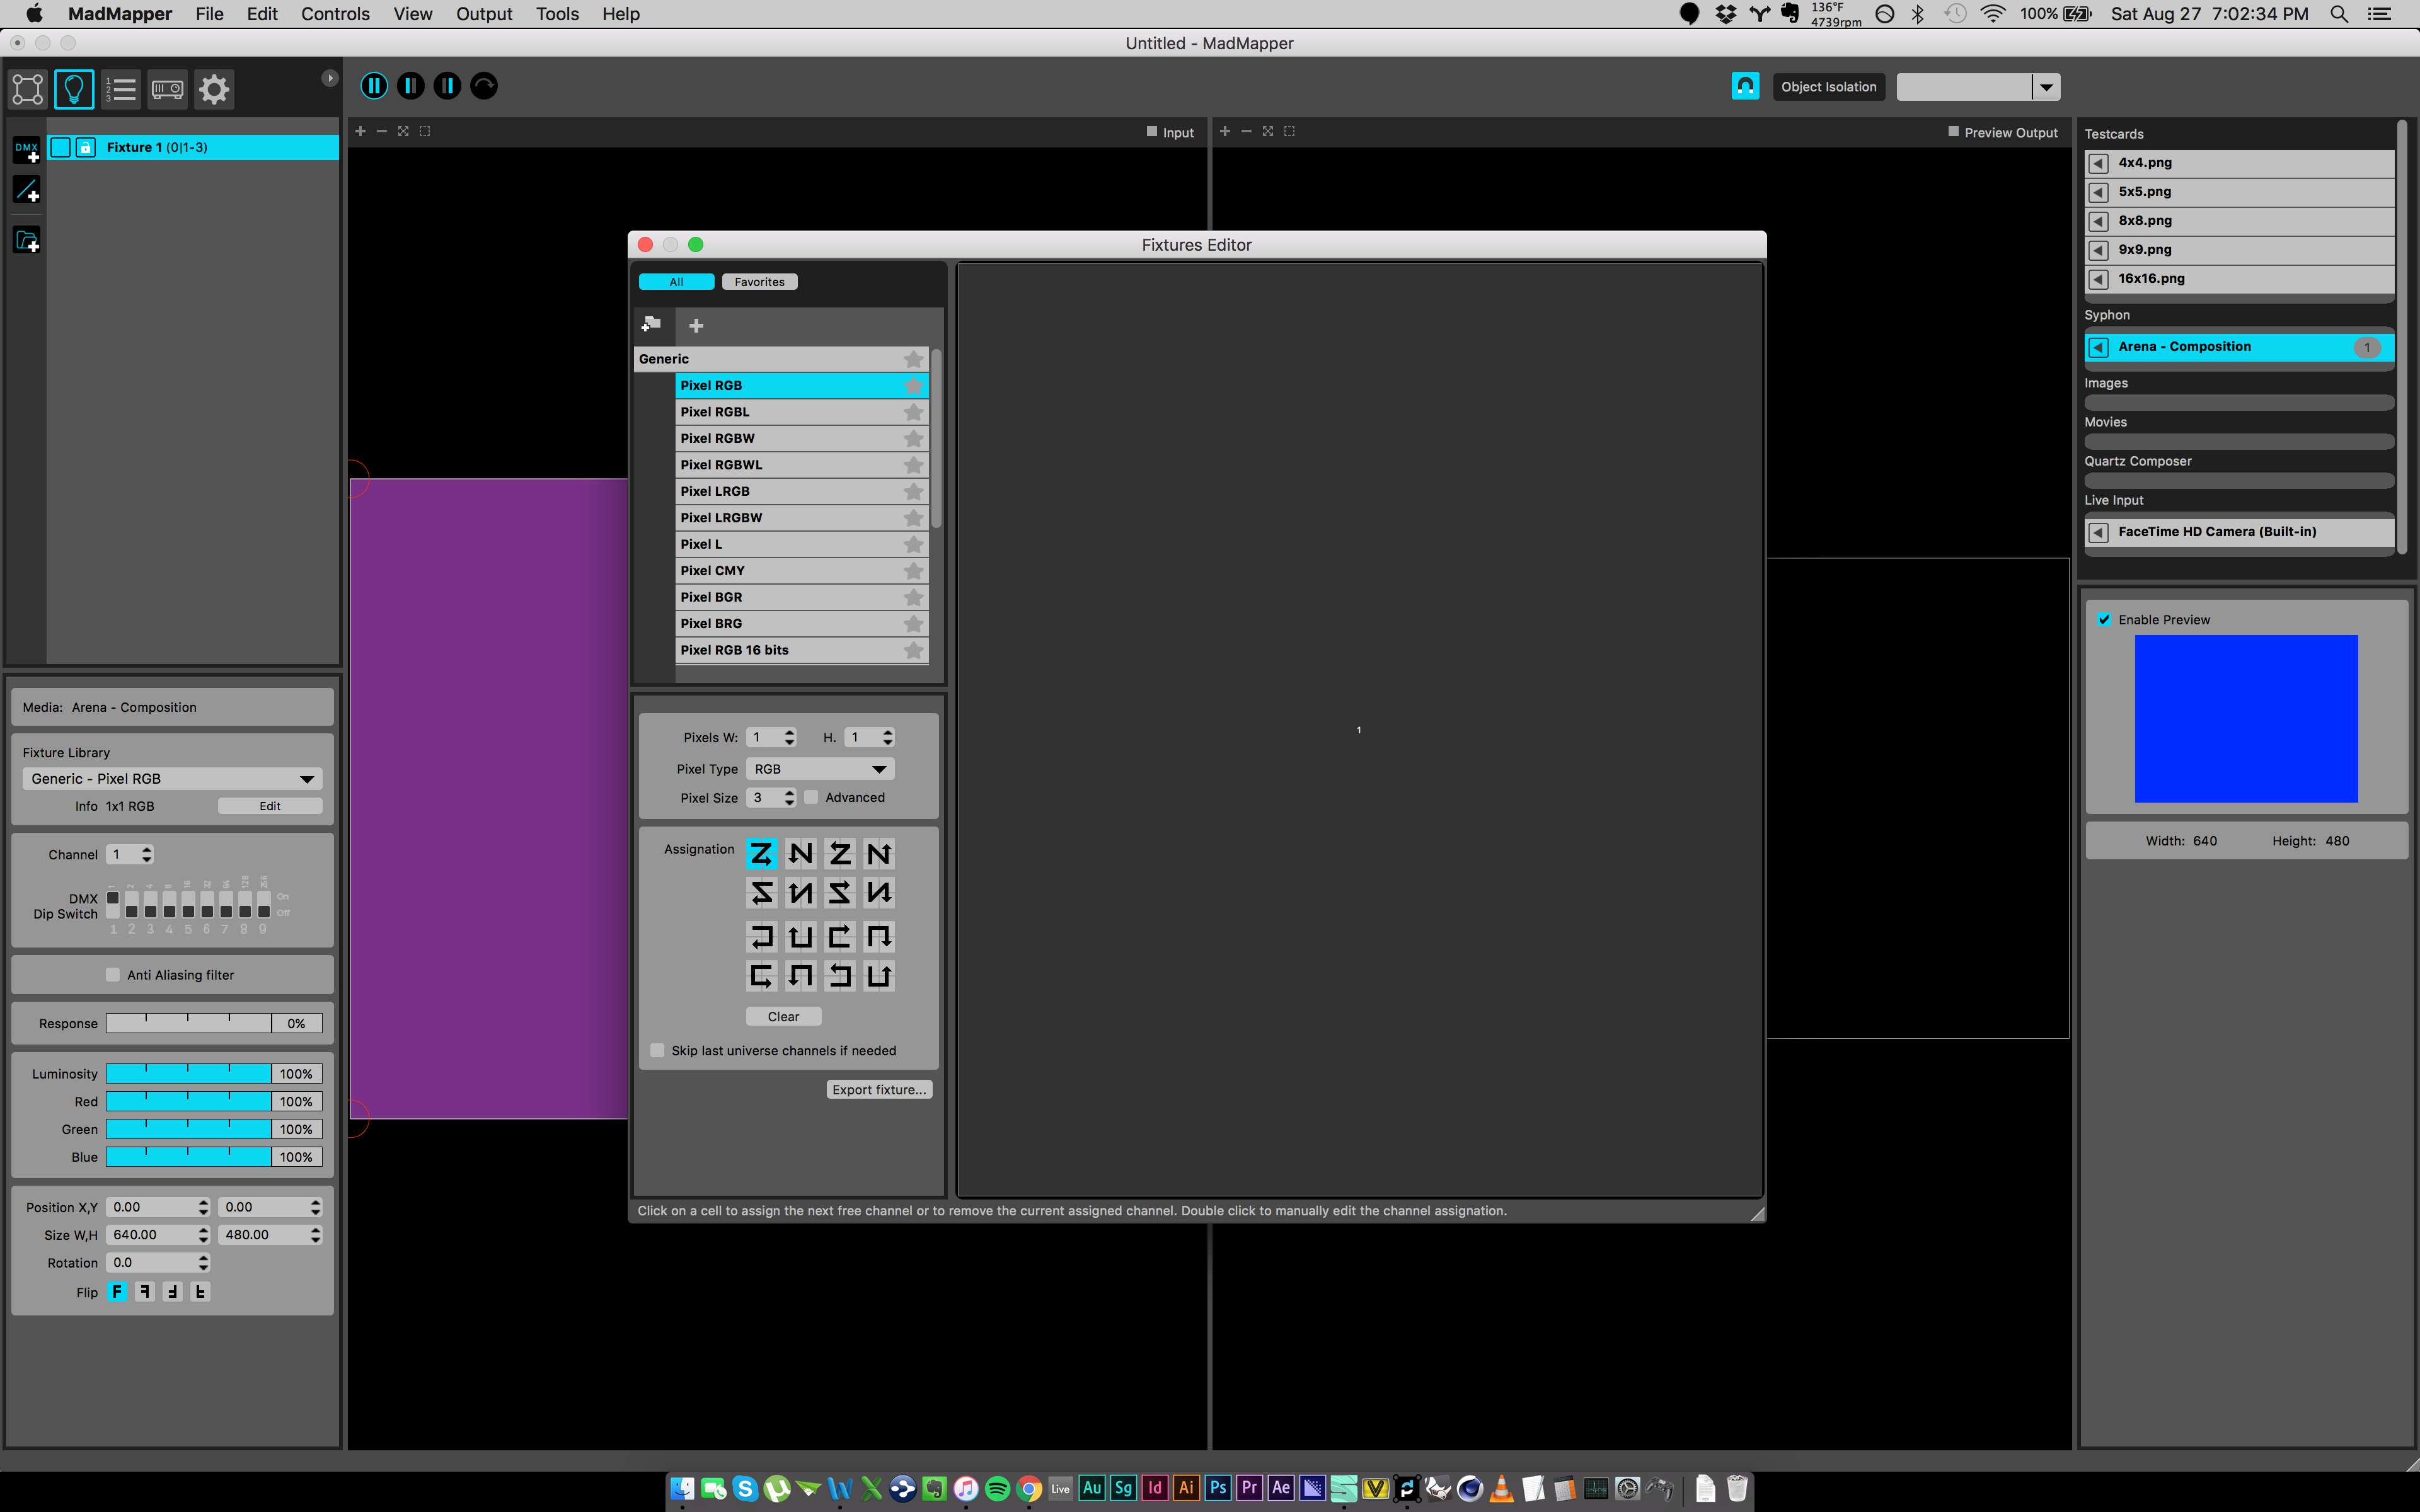Toggle Anti Aliasing filter checkbox
The height and width of the screenshot is (1512, 2420).
[x=110, y=974]
